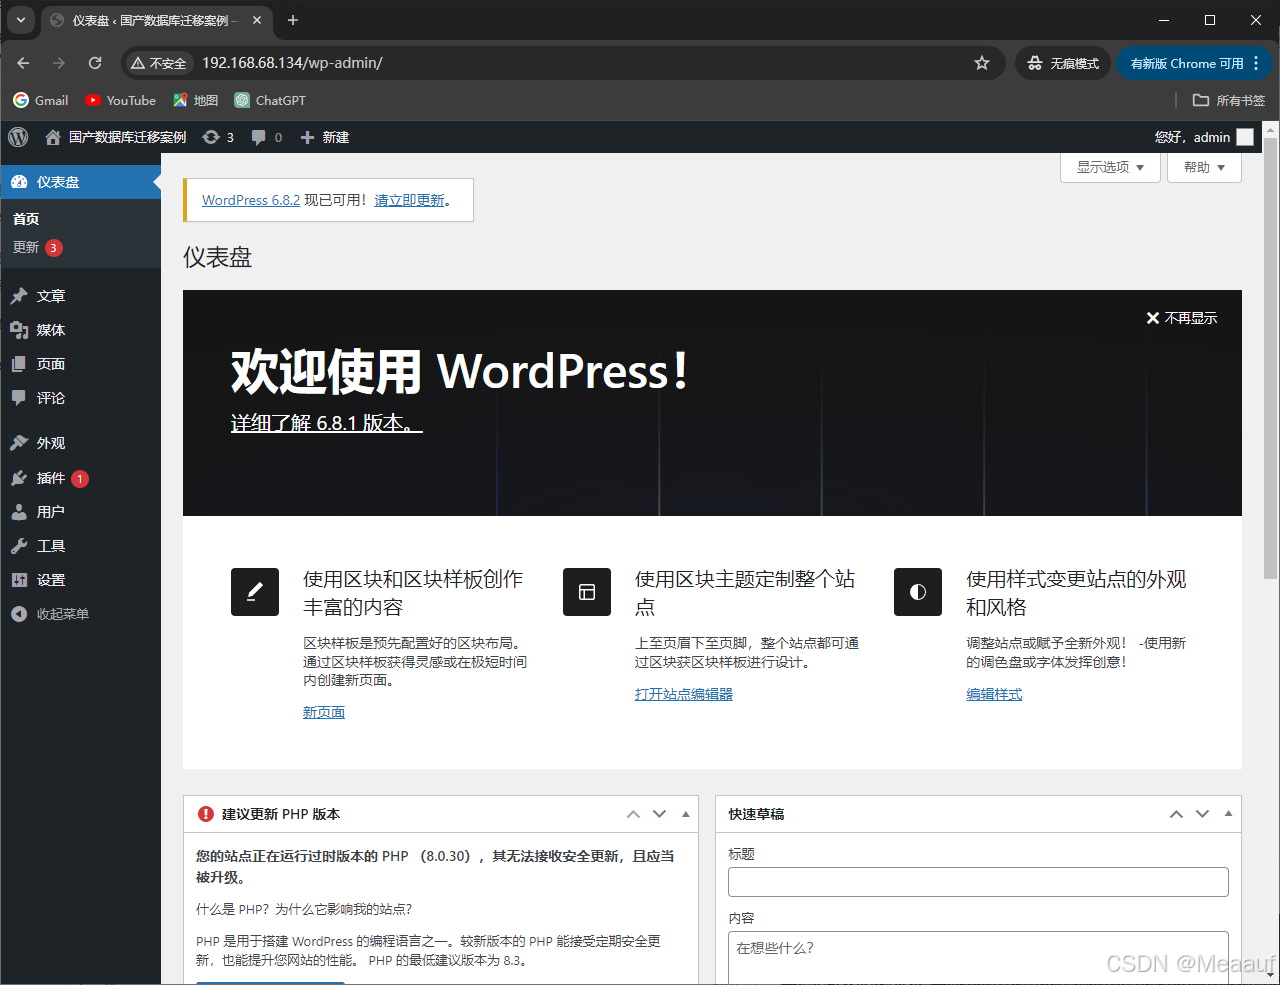Collapse the PHP update widget panel

coord(686,814)
